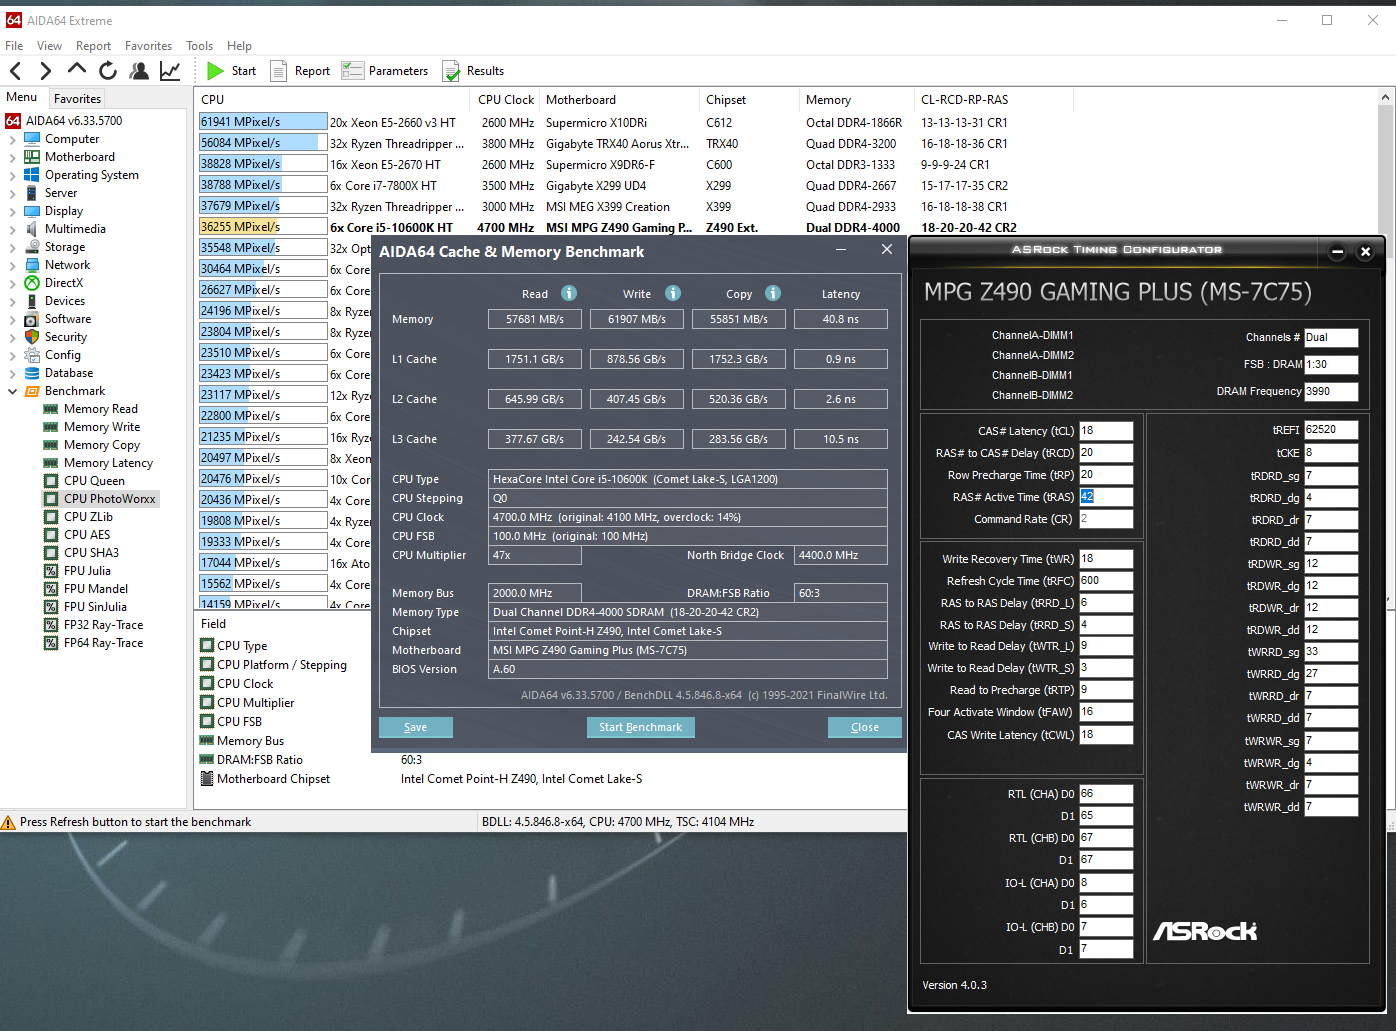Open the View menu
Image resolution: width=1396 pixels, height=1031 pixels.
[x=49, y=46]
